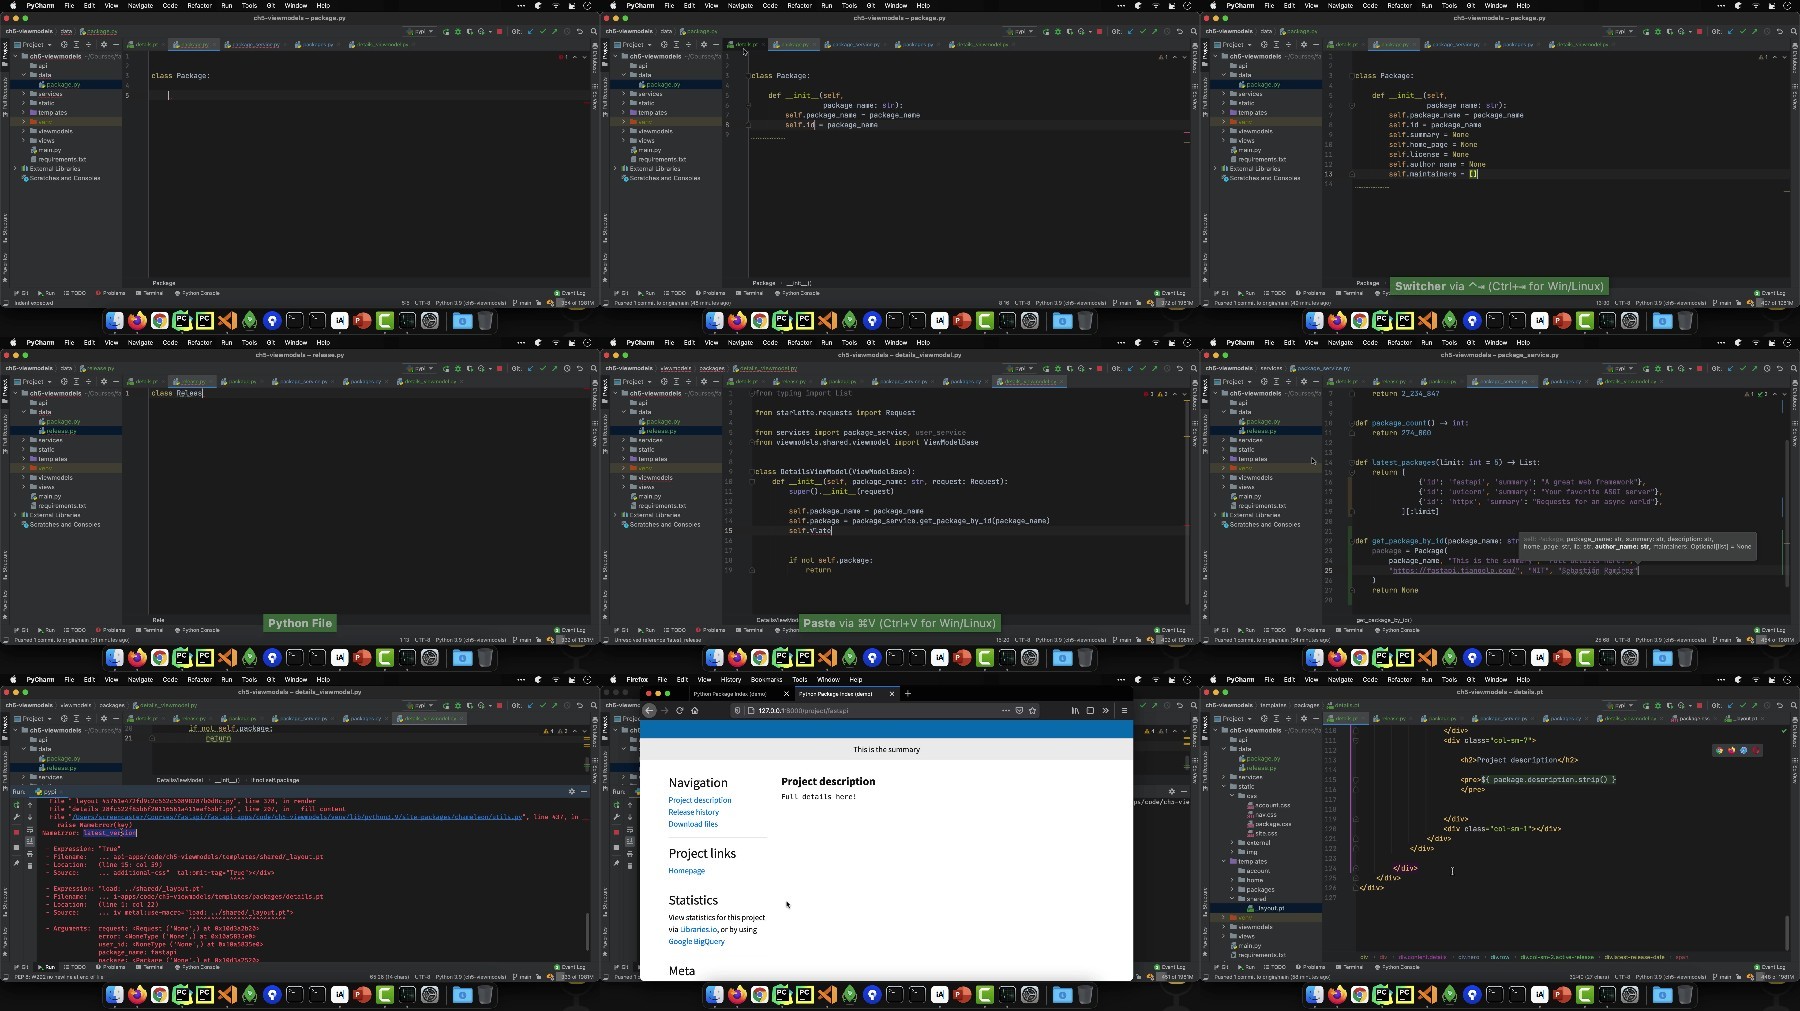
Task: Open page actions dots in Firefox's address bar
Action: tap(1005, 710)
